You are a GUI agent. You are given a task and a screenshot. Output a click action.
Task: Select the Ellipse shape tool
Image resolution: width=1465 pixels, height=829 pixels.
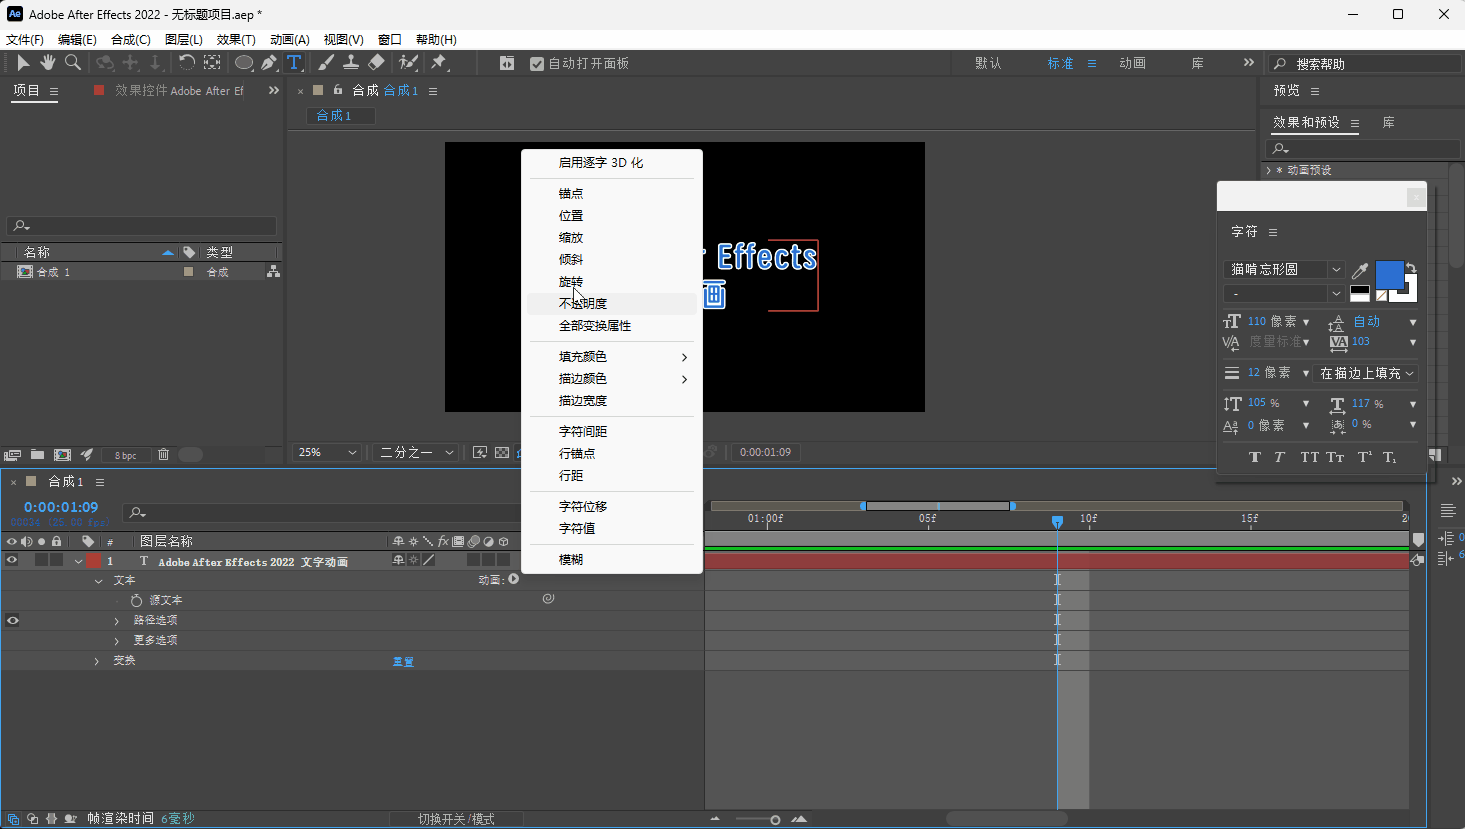click(x=243, y=63)
